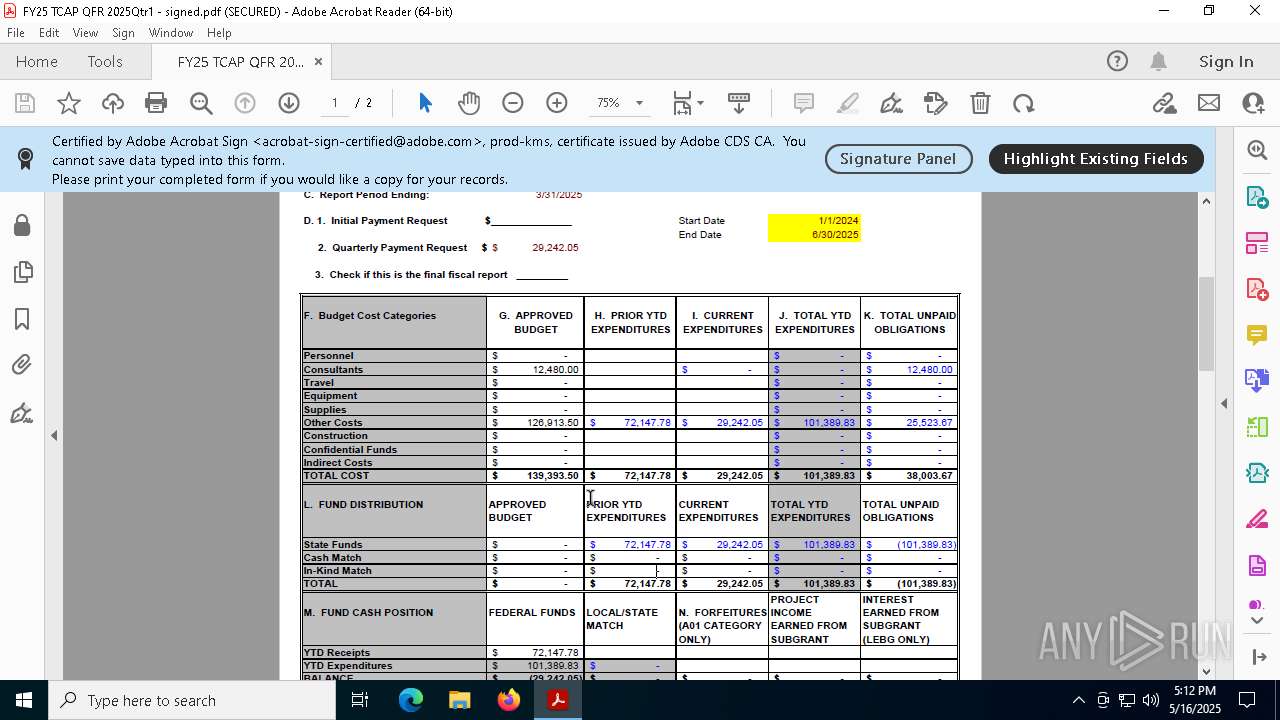Click Sign In

pos(1226,61)
